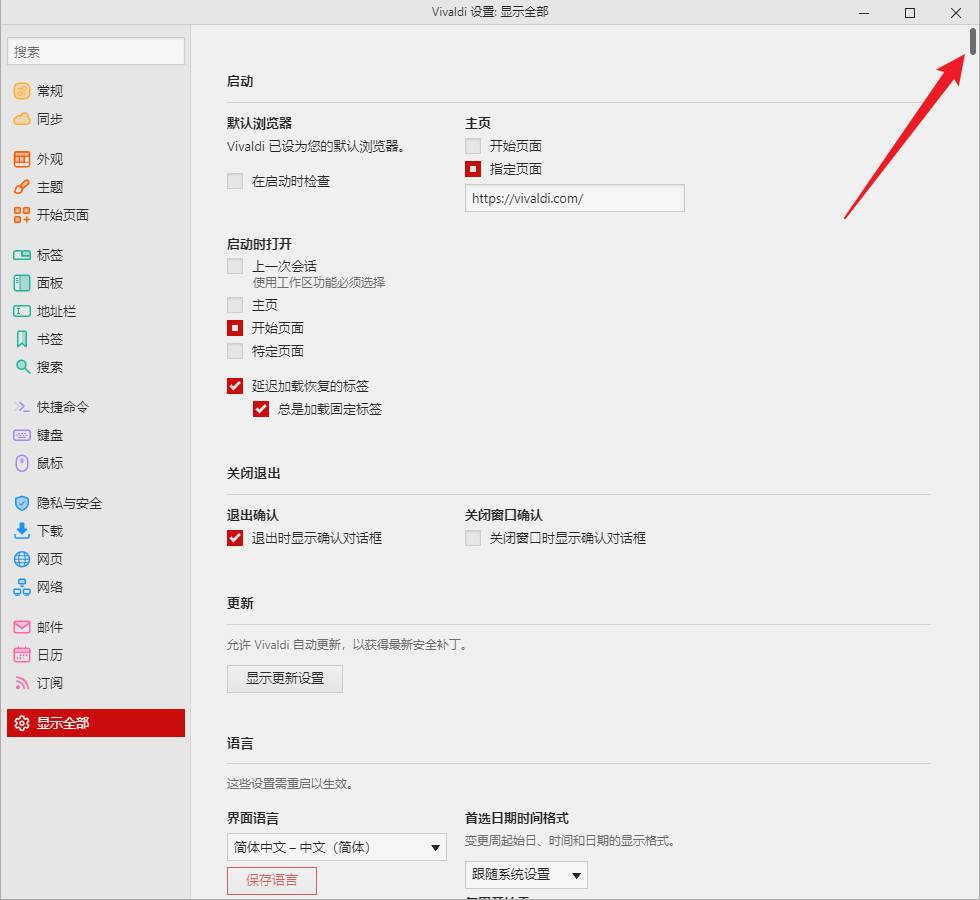
Task: Open 主题 brush icon
Action: (22, 187)
